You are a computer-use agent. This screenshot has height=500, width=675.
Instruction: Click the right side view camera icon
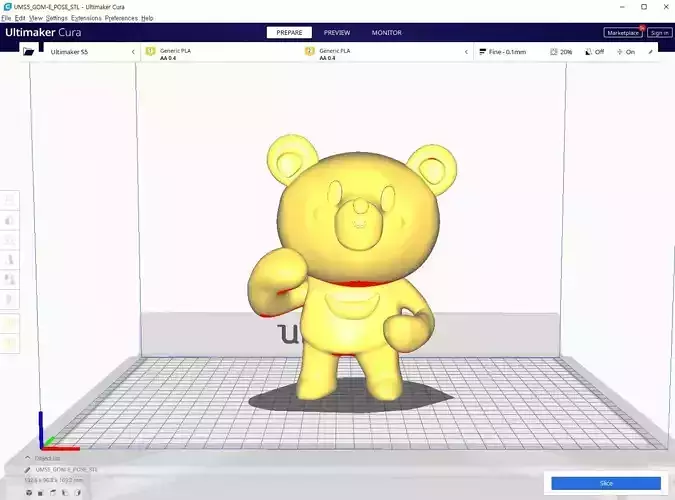[77, 493]
